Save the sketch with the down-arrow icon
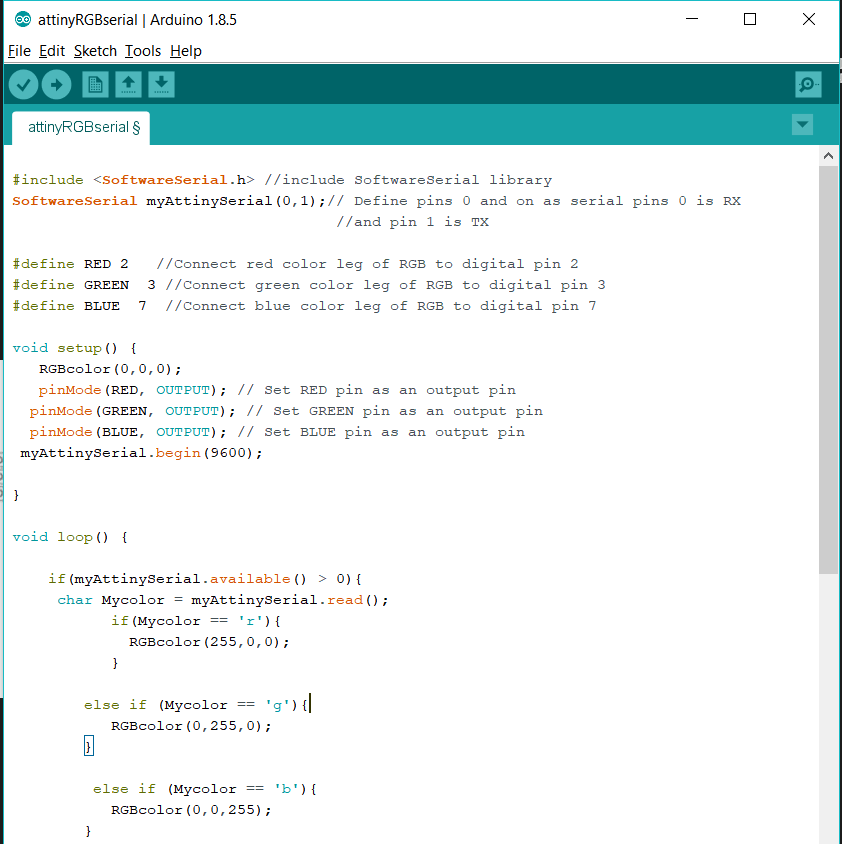The height and width of the screenshot is (844, 842). [x=161, y=85]
